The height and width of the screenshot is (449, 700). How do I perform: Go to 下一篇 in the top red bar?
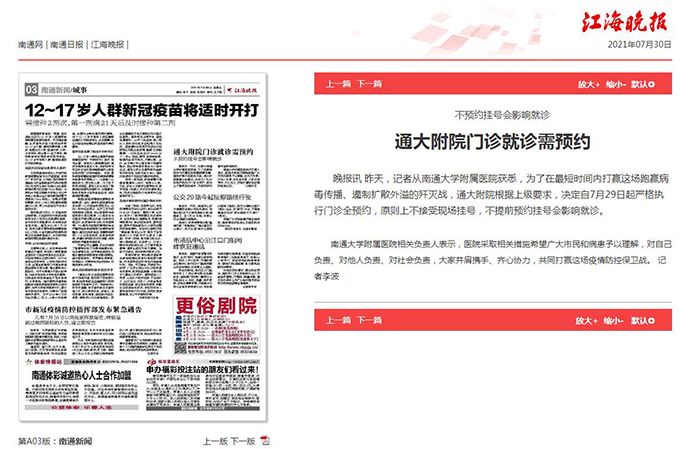[369, 84]
